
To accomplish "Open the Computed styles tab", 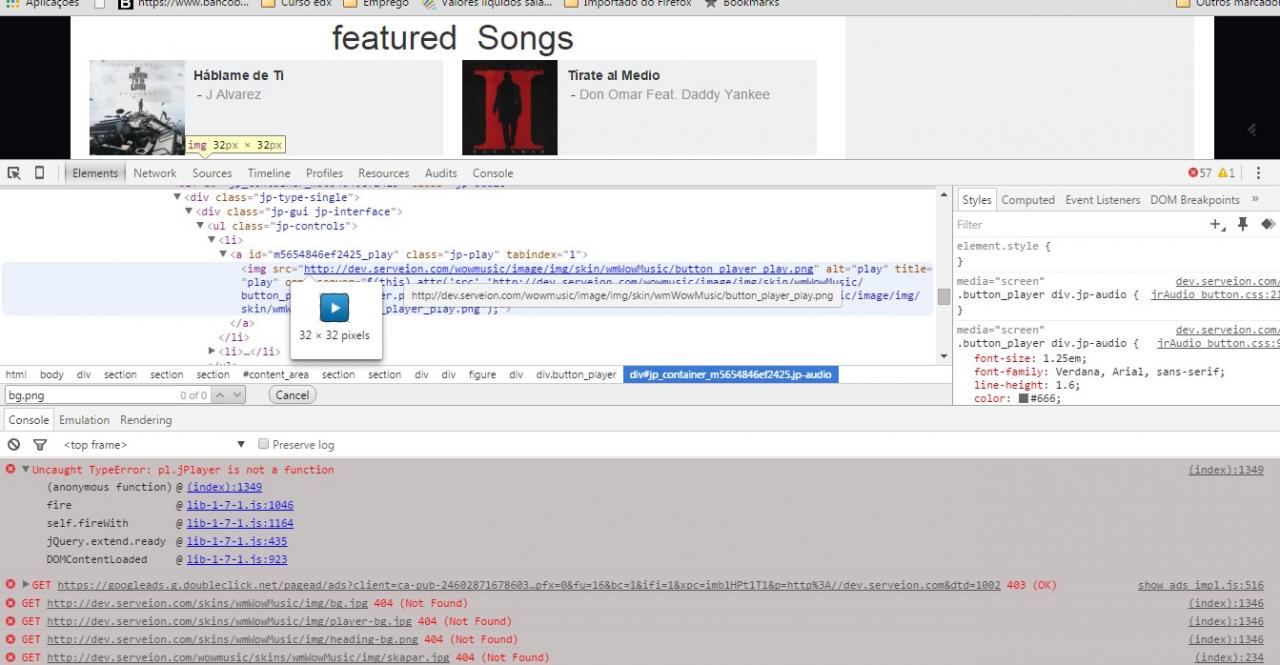I will 1028,200.
